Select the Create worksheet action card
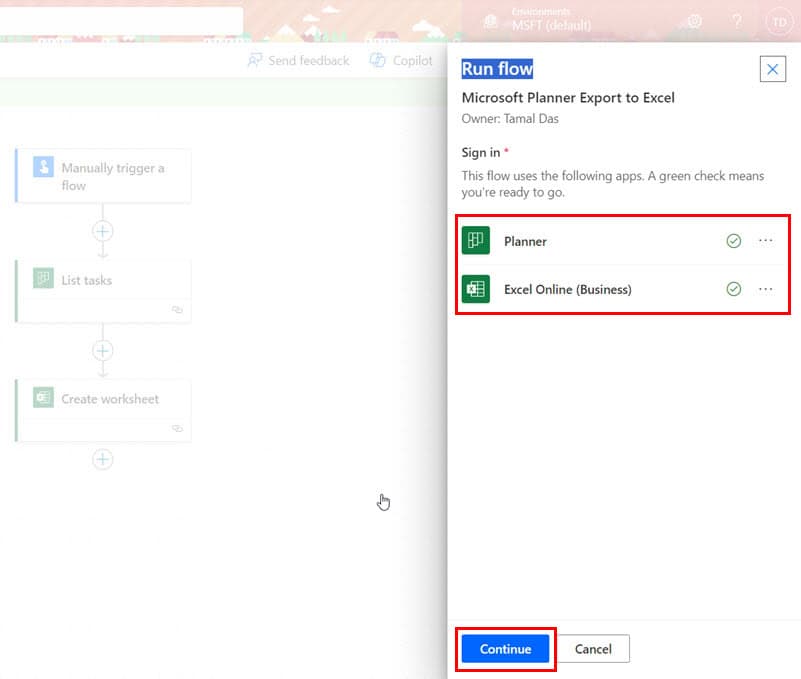 pyautogui.click(x=104, y=410)
